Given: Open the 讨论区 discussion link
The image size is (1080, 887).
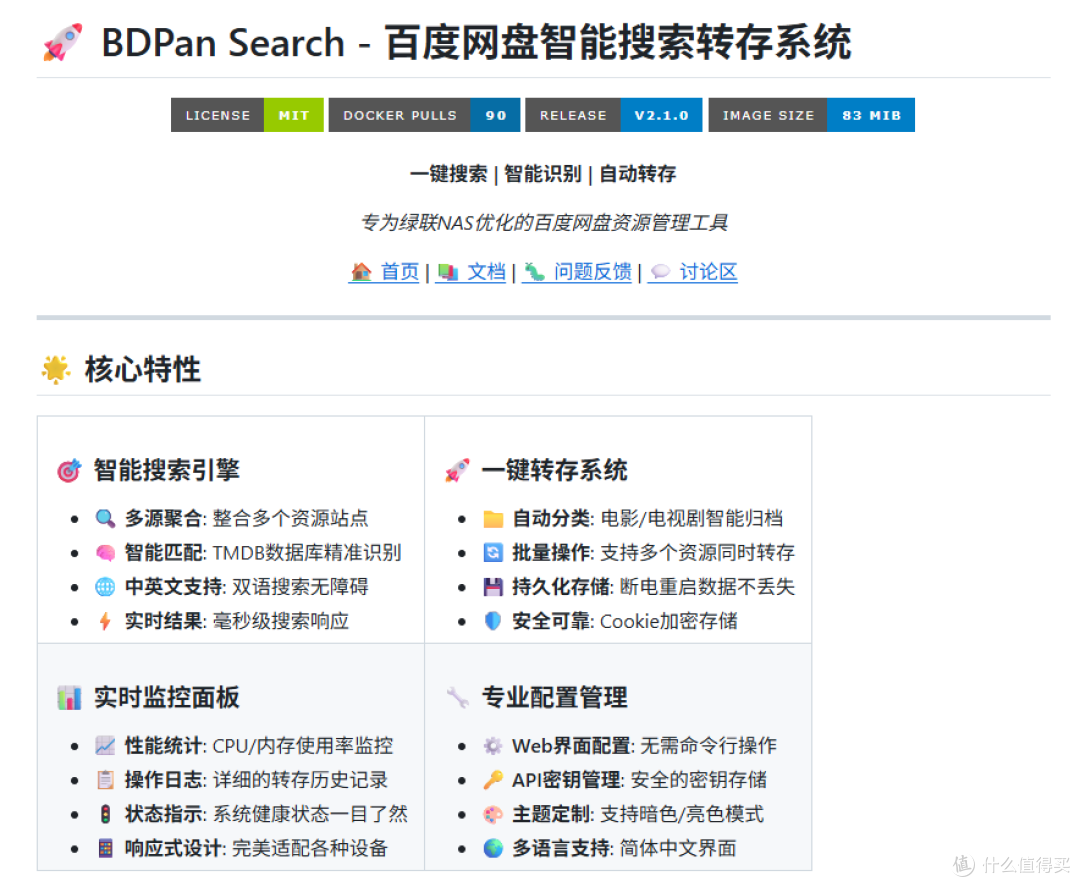Looking at the screenshot, I should (x=693, y=272).
